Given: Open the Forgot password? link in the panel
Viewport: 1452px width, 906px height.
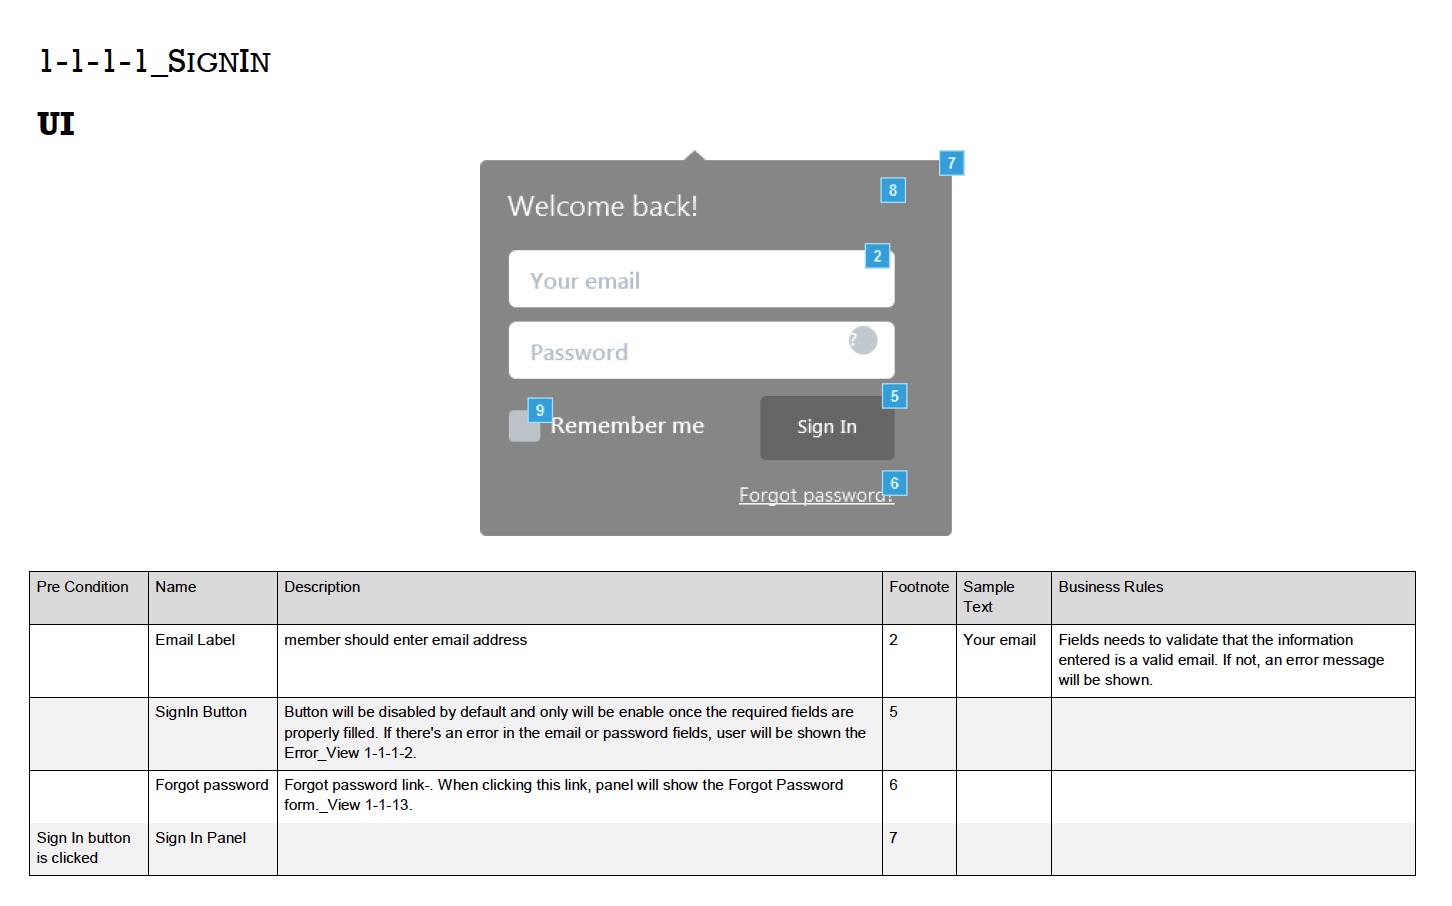Looking at the screenshot, I should click(x=816, y=495).
